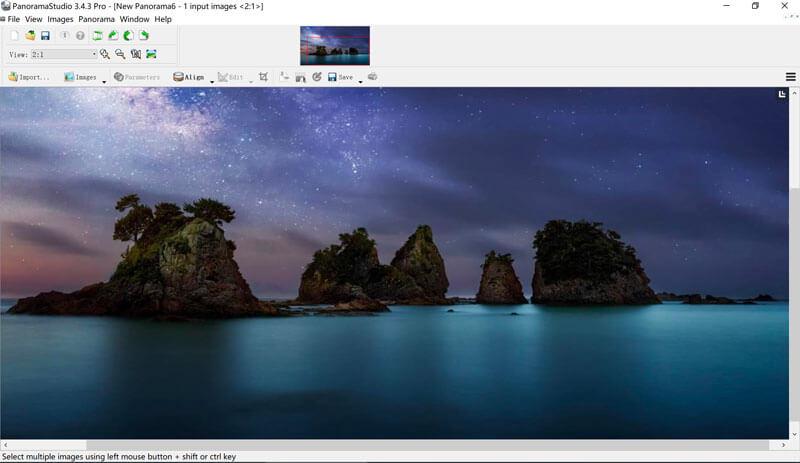Click the green clockwise rotate page icon
This screenshot has height=463, width=800.
[144, 35]
